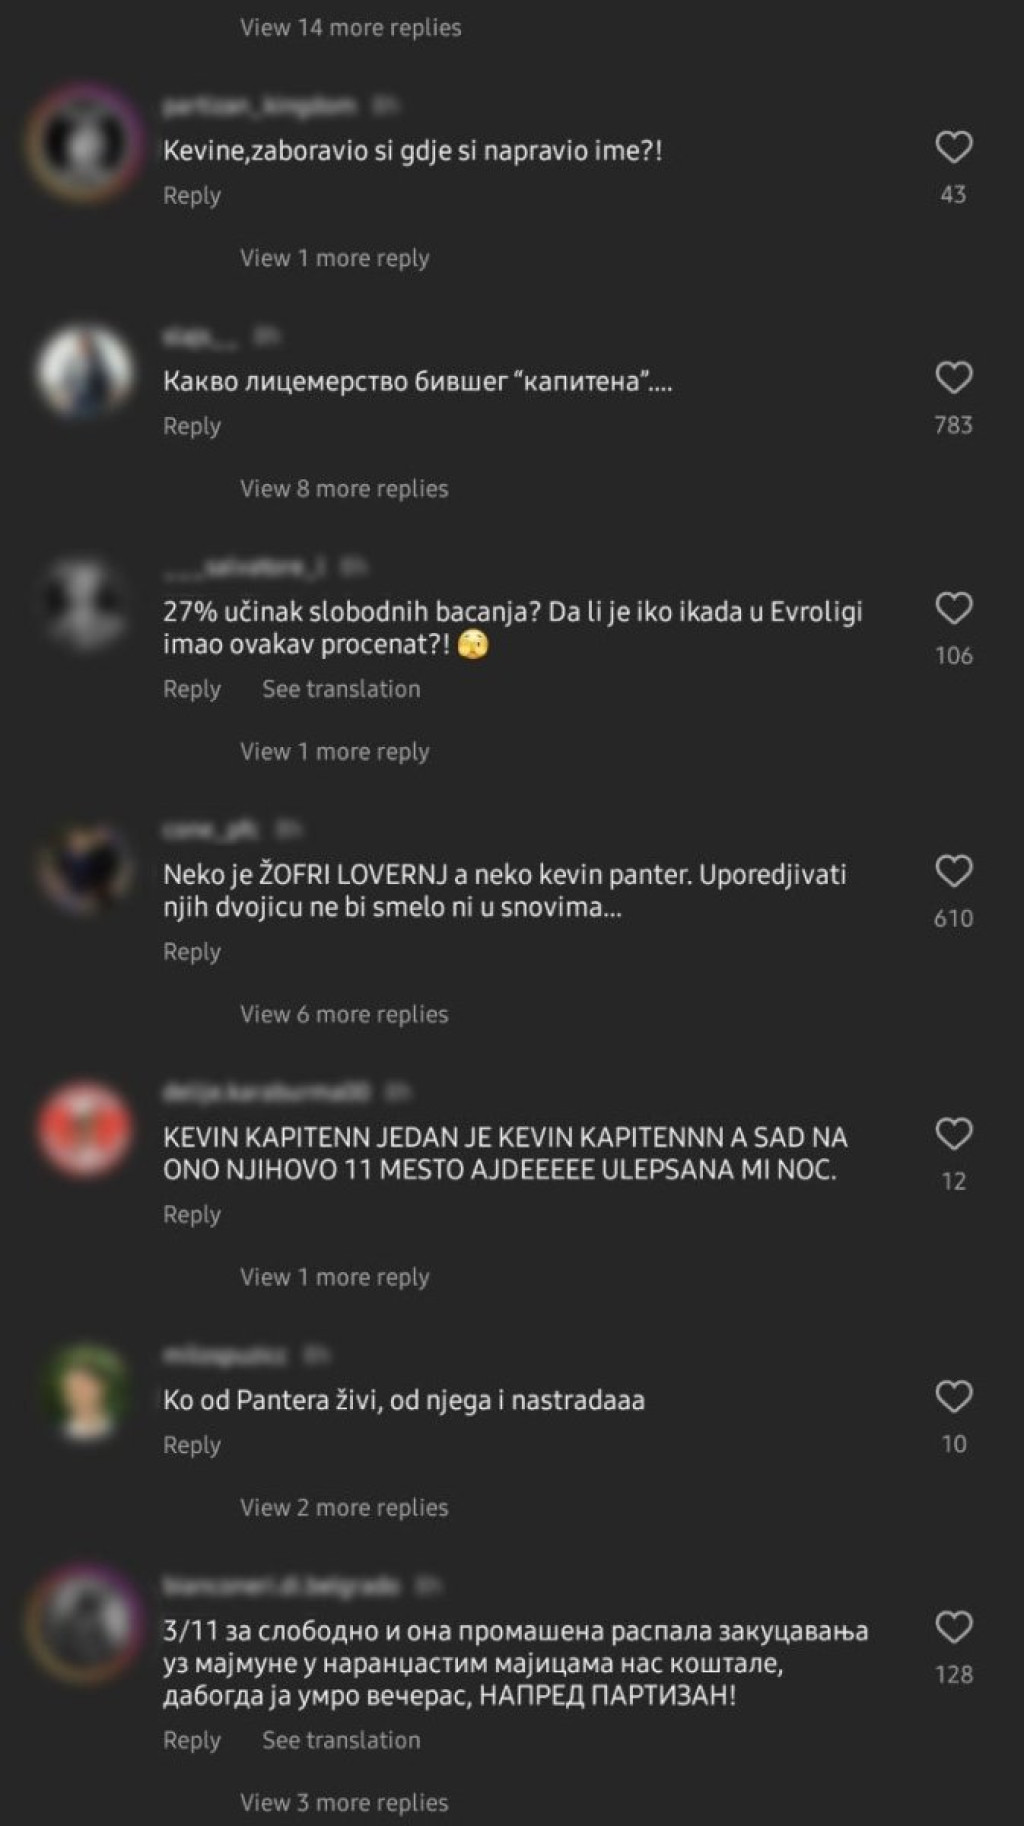Viewport: 1024px width, 1826px height.
Task: Heart the KEVIN KAPITENN comment
Action: point(953,1135)
